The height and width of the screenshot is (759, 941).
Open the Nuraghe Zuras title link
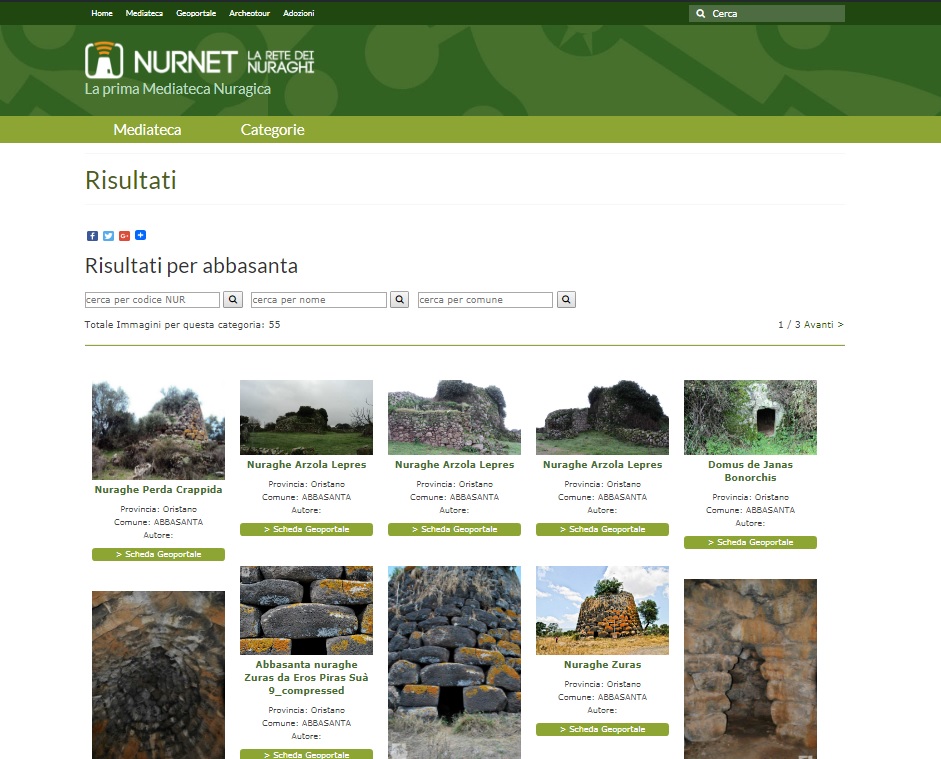tap(603, 665)
